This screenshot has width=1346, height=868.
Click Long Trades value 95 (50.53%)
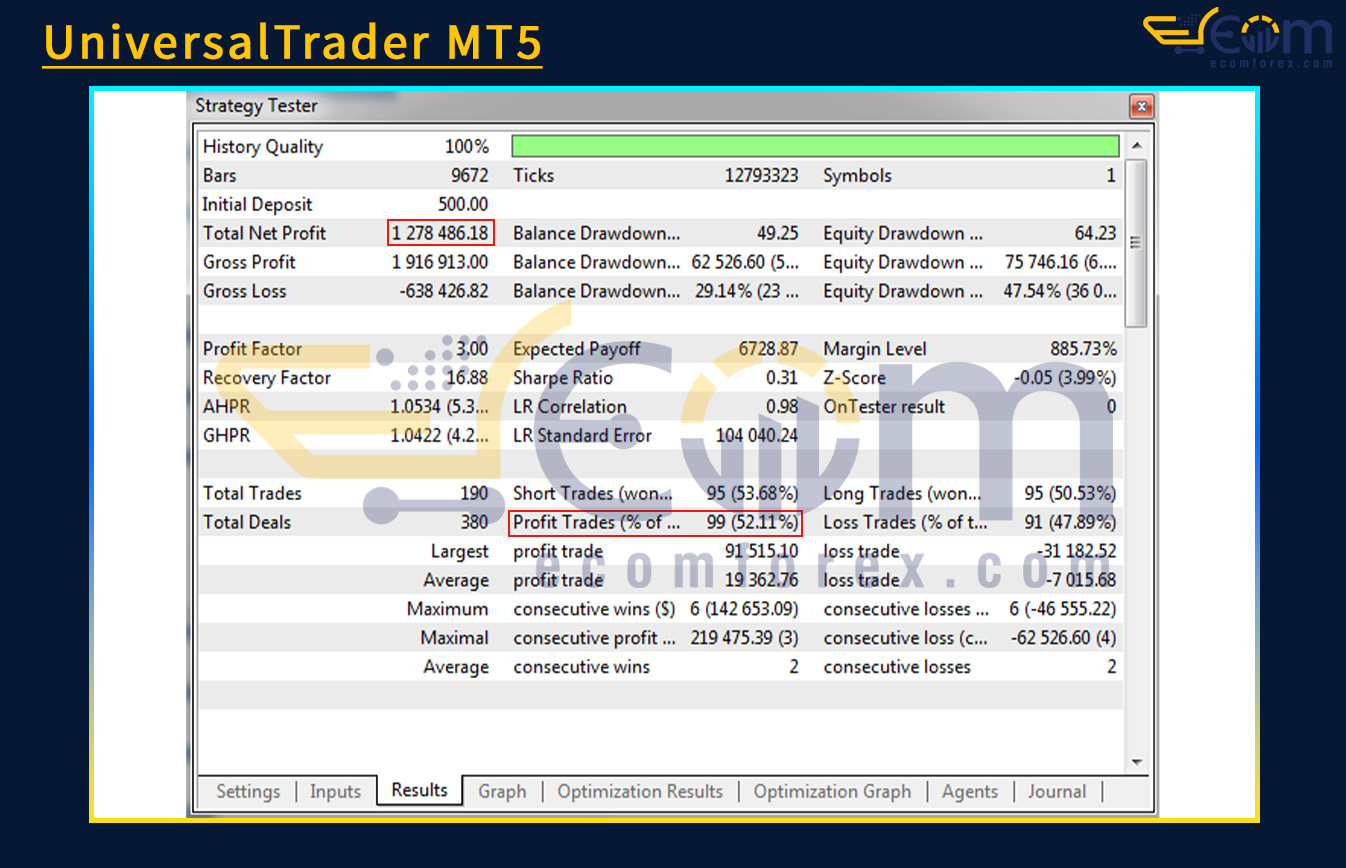tap(1071, 493)
